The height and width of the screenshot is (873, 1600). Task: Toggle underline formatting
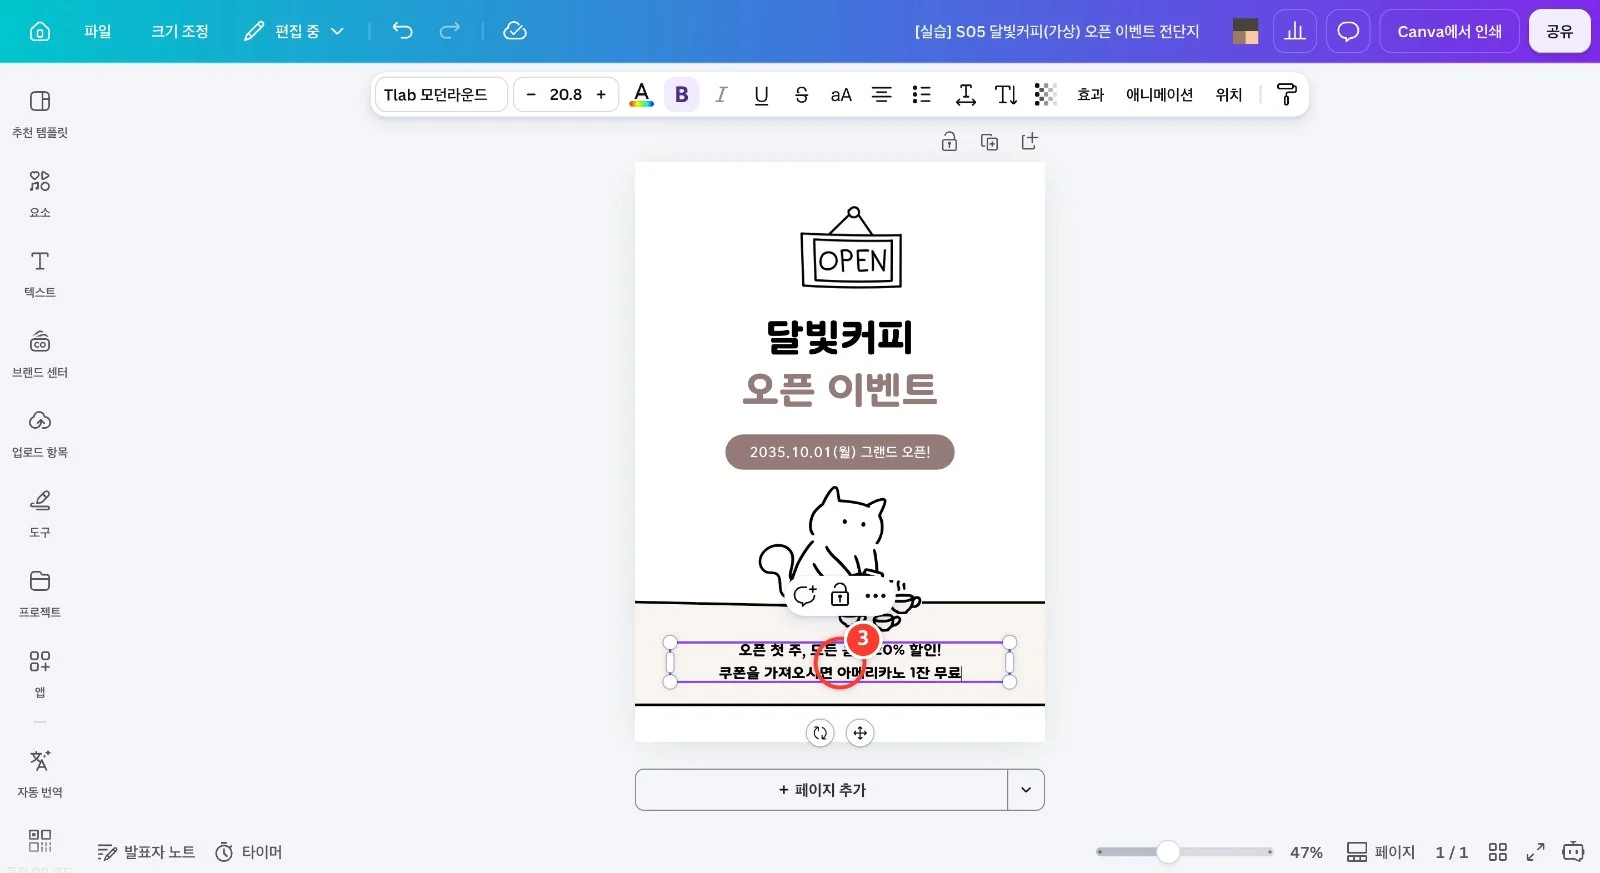click(761, 94)
